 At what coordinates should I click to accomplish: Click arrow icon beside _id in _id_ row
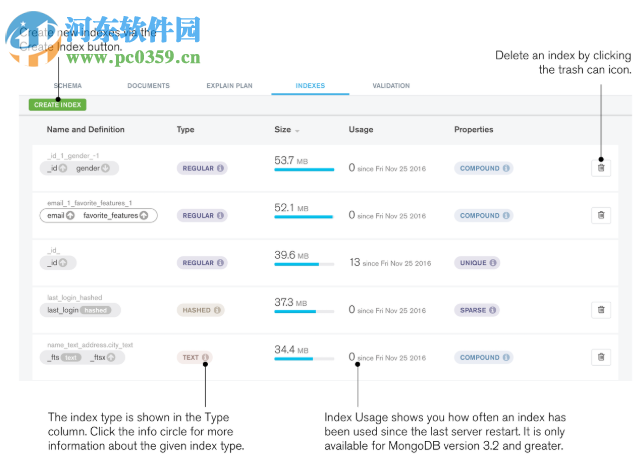pyautogui.click(x=63, y=262)
